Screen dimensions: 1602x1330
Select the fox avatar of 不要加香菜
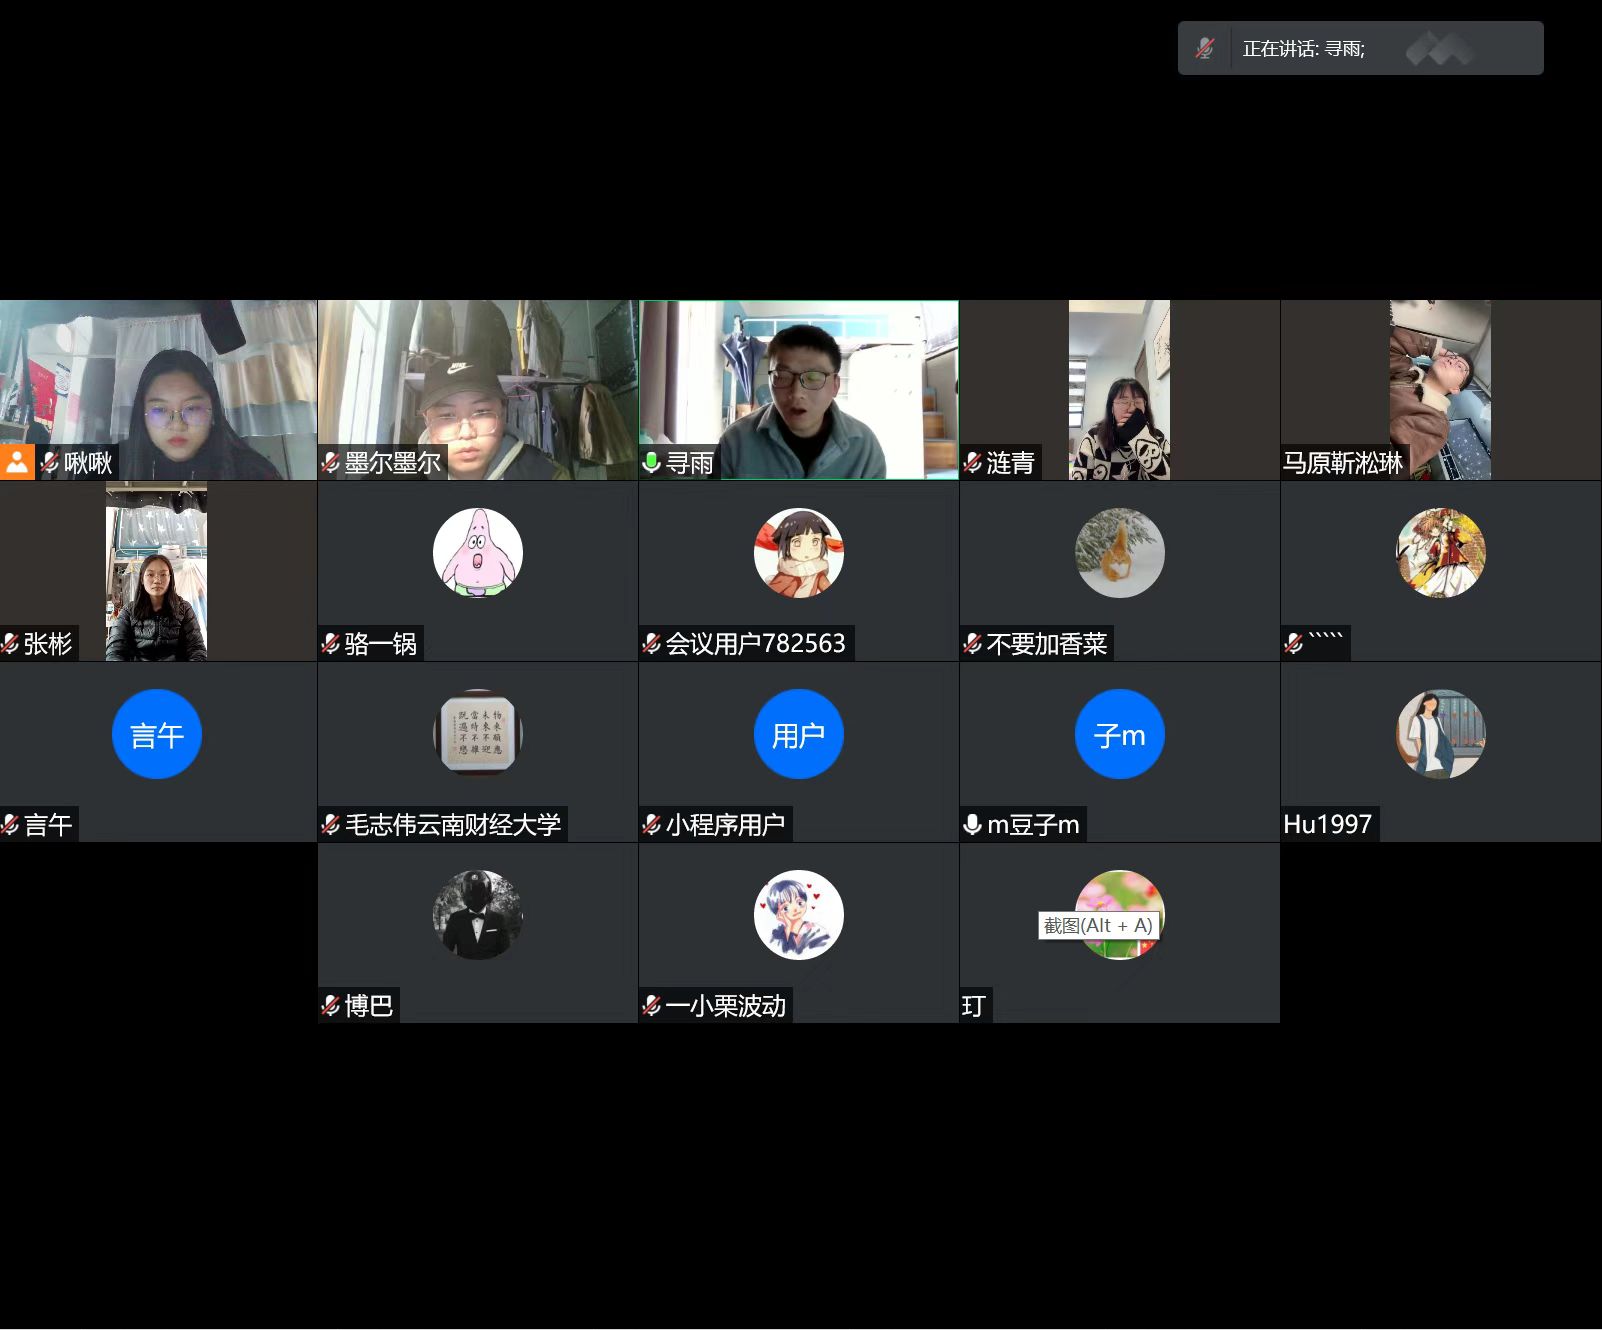tap(1119, 553)
